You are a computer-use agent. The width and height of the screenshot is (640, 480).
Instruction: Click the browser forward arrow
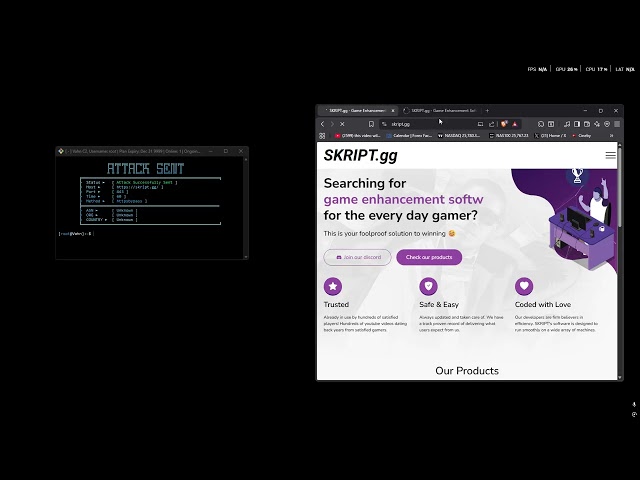click(332, 124)
